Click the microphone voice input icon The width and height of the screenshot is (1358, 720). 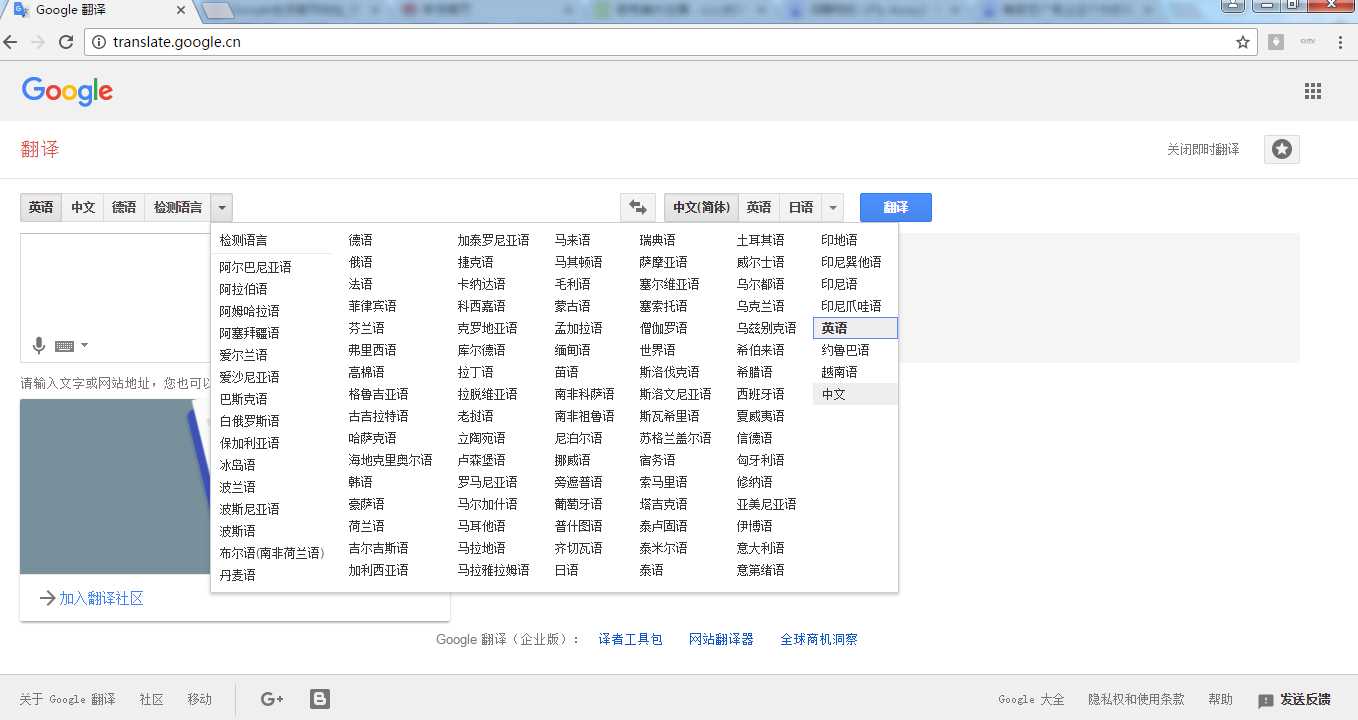pyautogui.click(x=39, y=346)
